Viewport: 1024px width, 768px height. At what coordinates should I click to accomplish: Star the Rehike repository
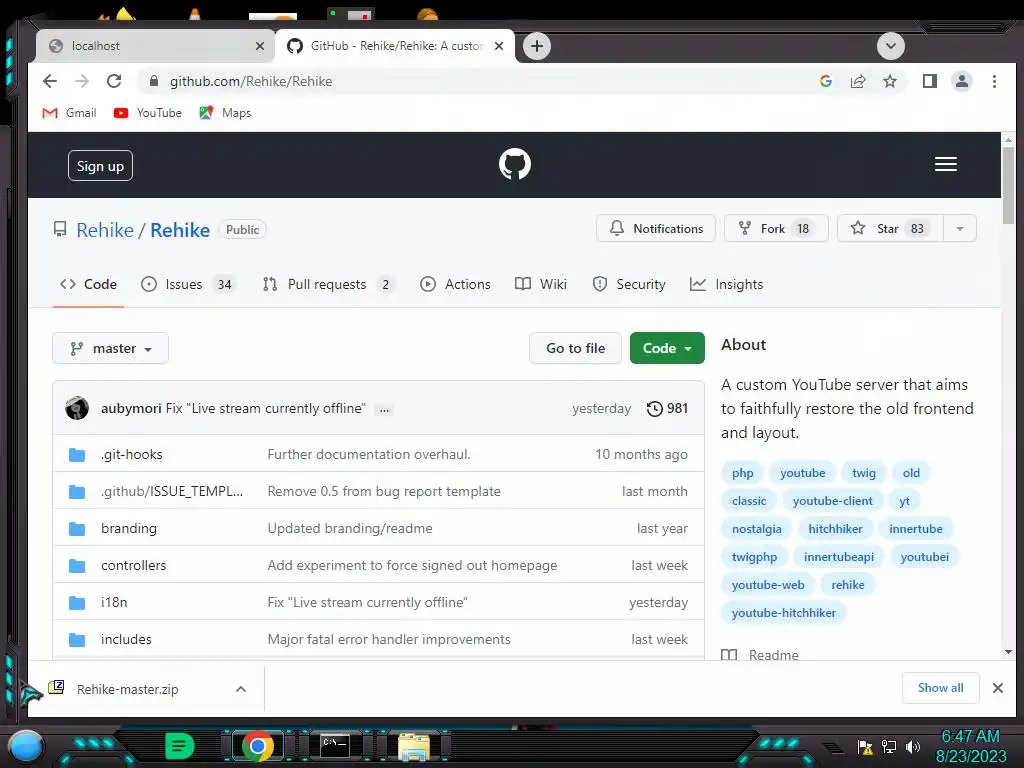click(890, 229)
